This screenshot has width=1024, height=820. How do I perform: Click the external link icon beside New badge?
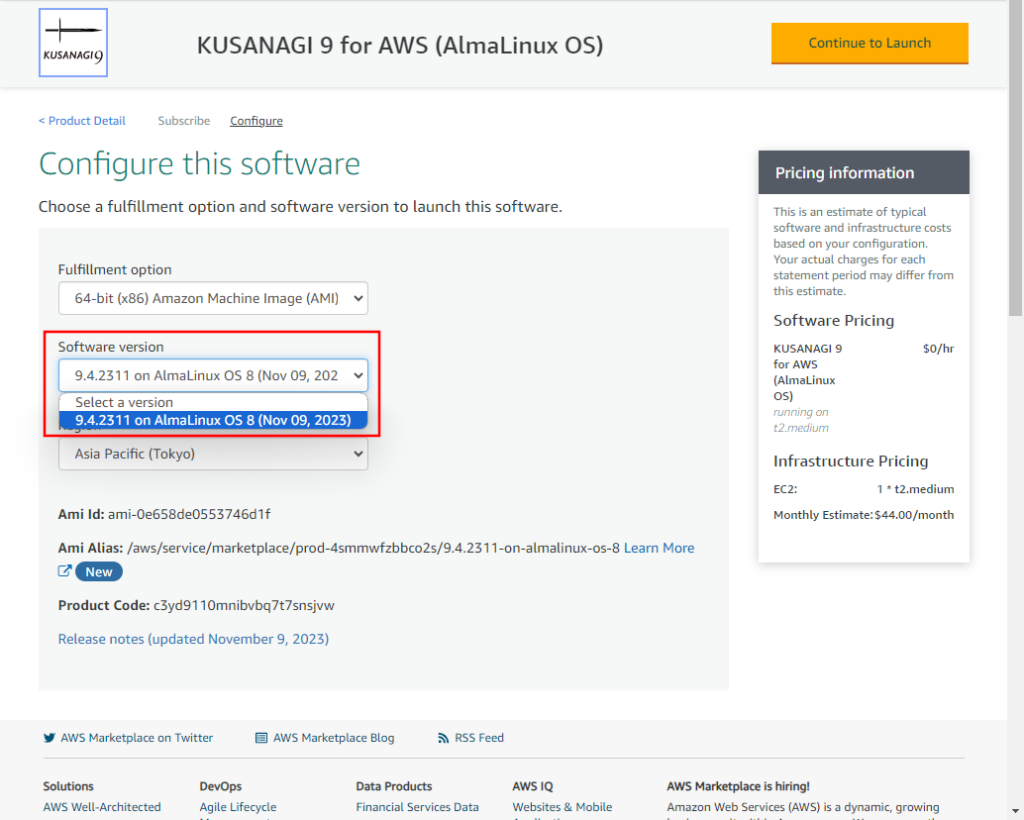tap(64, 571)
